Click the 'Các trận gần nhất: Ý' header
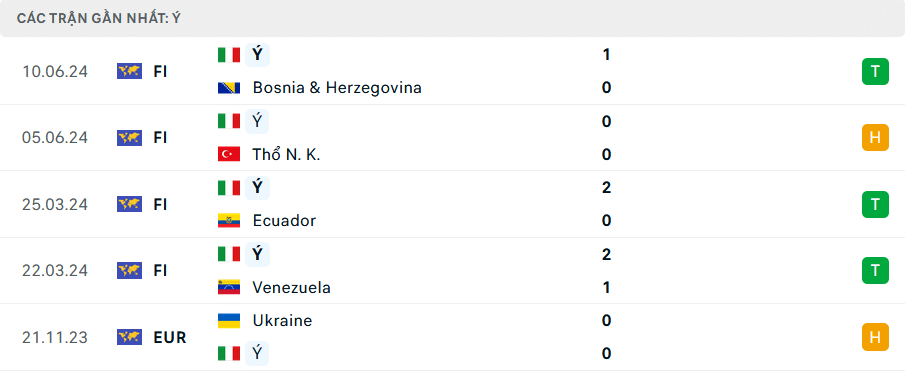The width and height of the screenshot is (905, 373). click(x=99, y=18)
